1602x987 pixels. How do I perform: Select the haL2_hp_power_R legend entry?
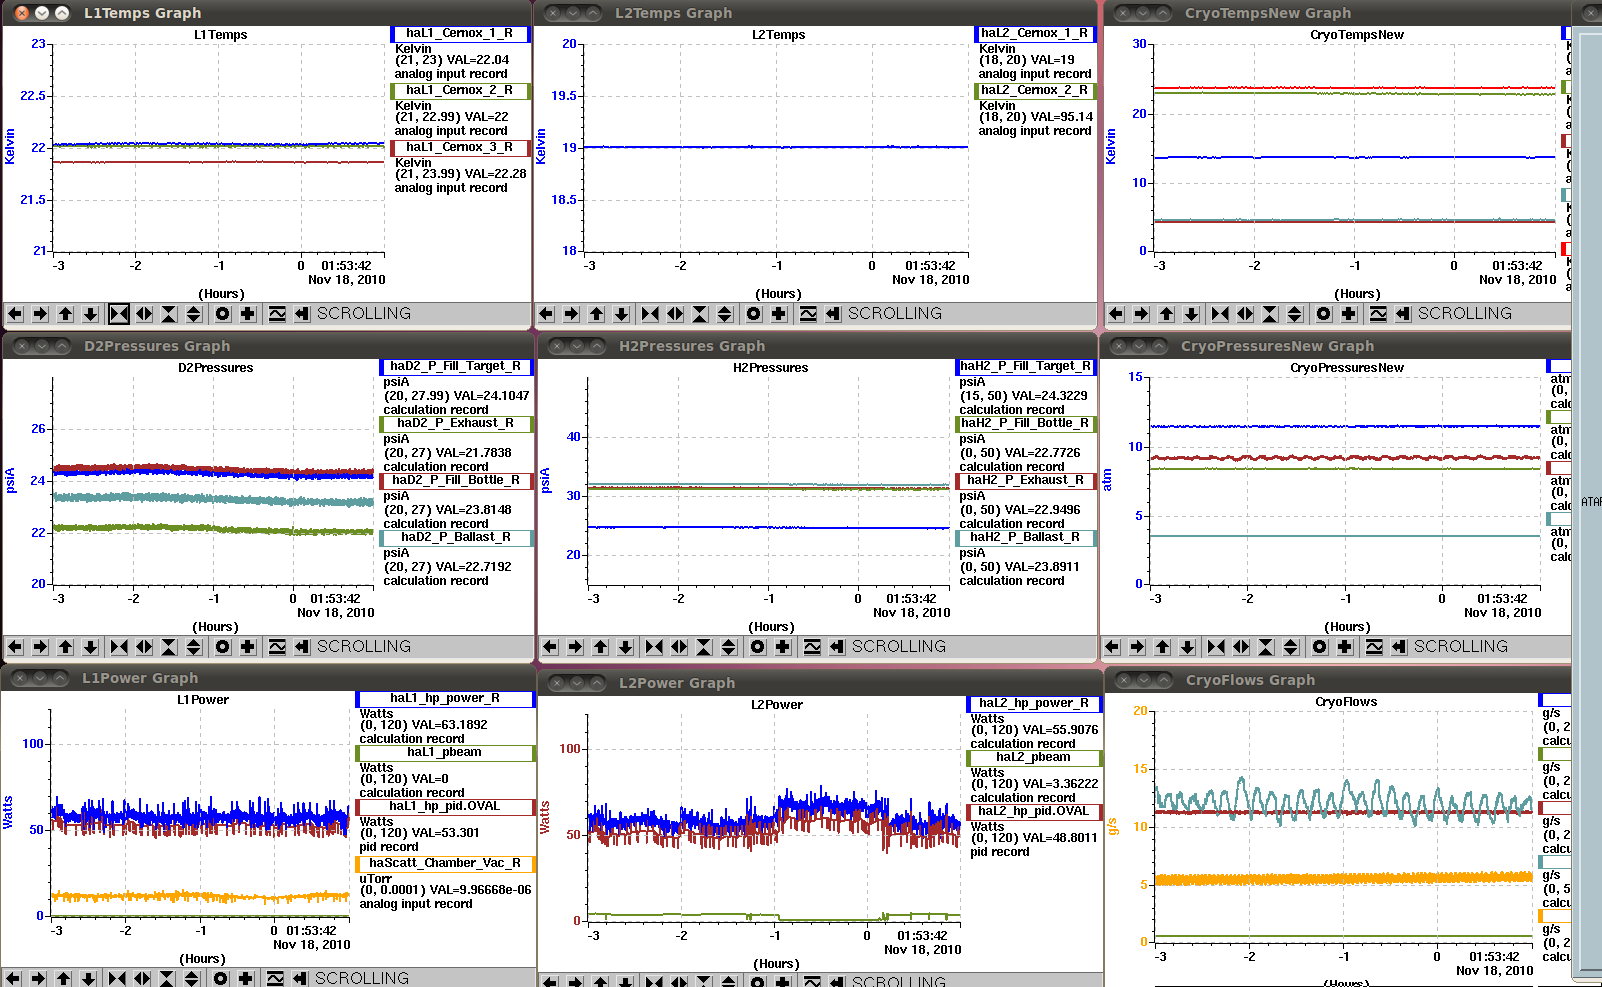(x=1034, y=703)
